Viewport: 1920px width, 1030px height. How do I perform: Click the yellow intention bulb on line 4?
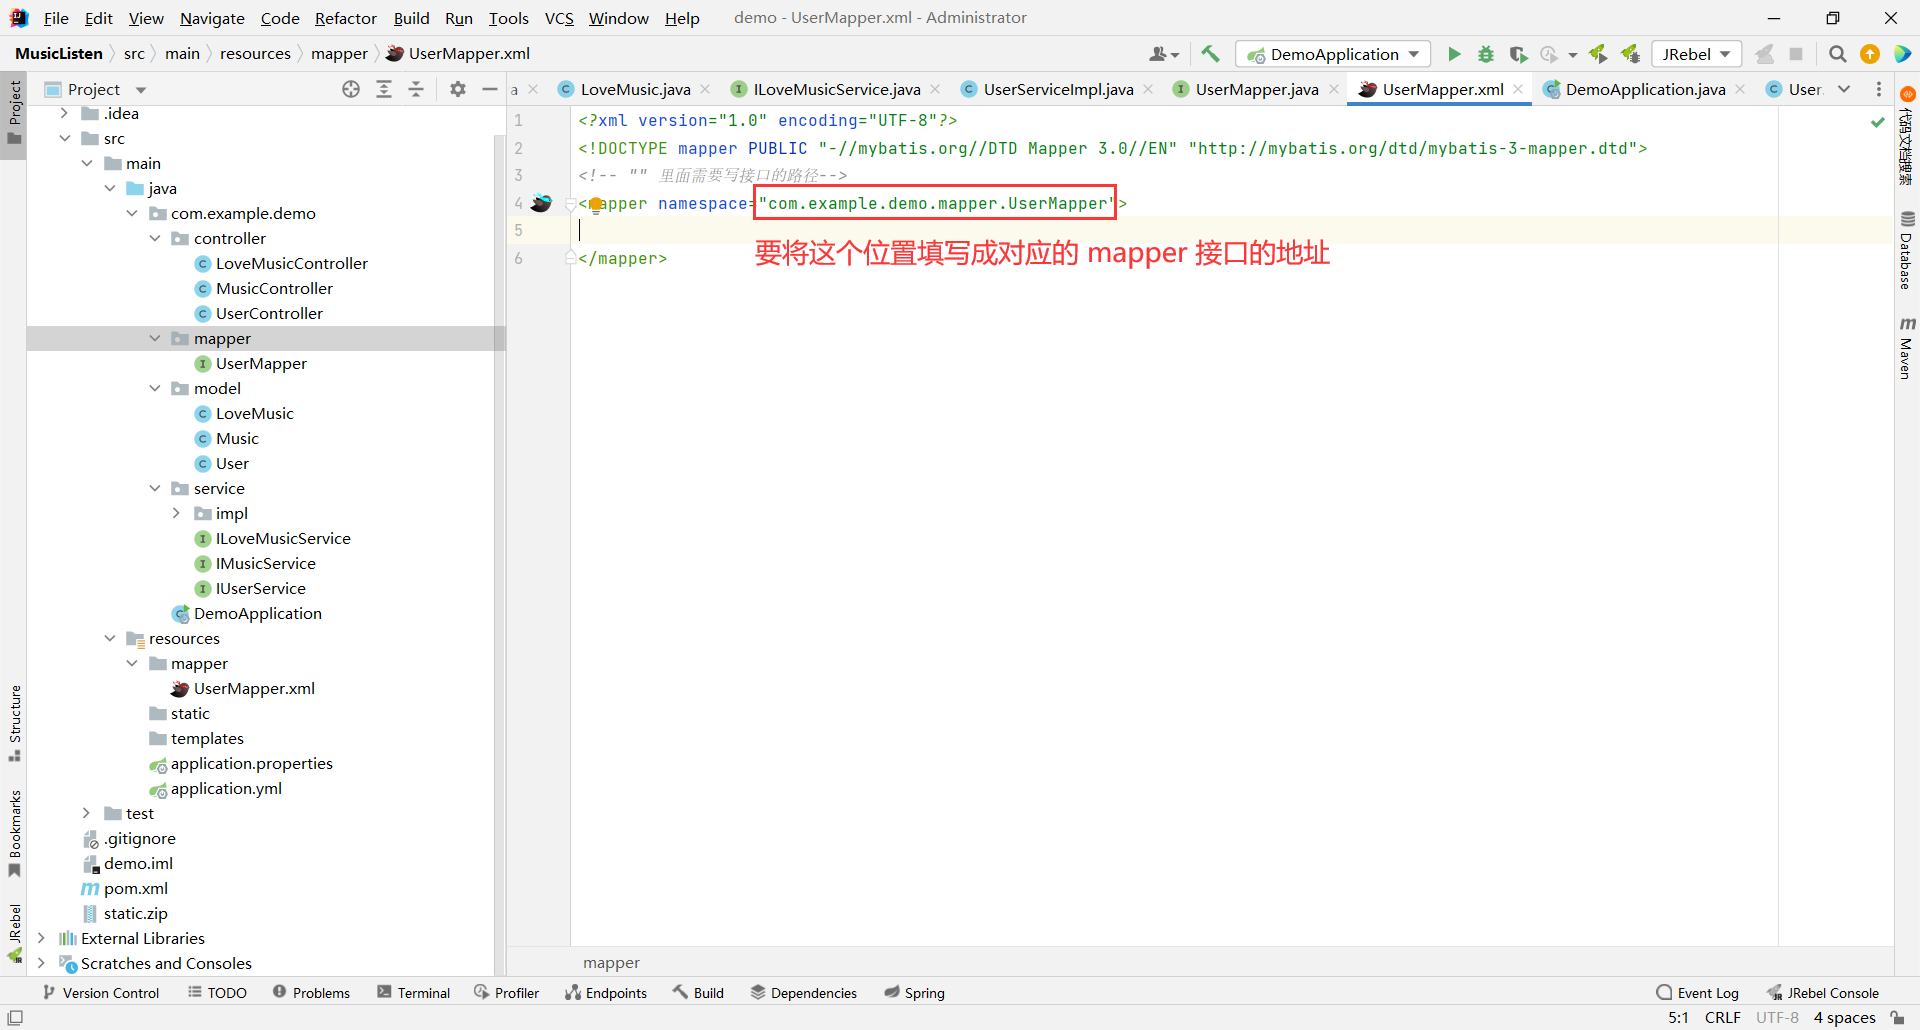tap(596, 205)
